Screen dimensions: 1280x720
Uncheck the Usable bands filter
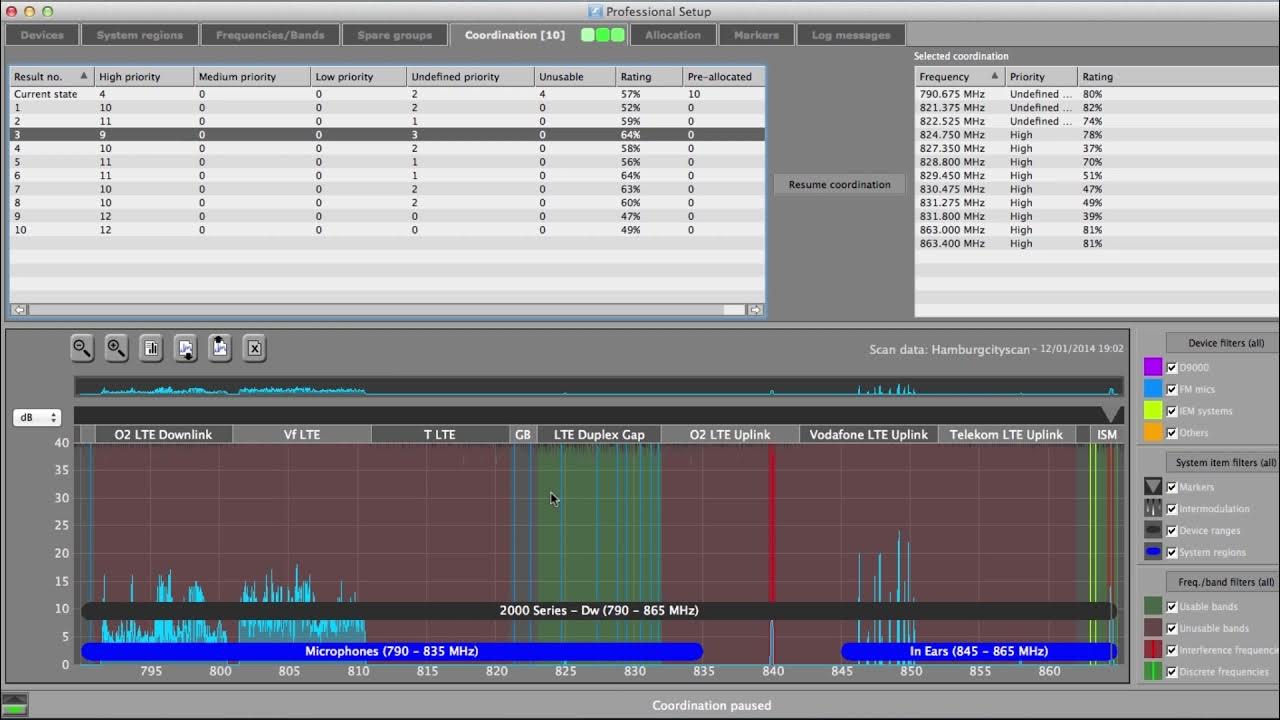point(1172,606)
